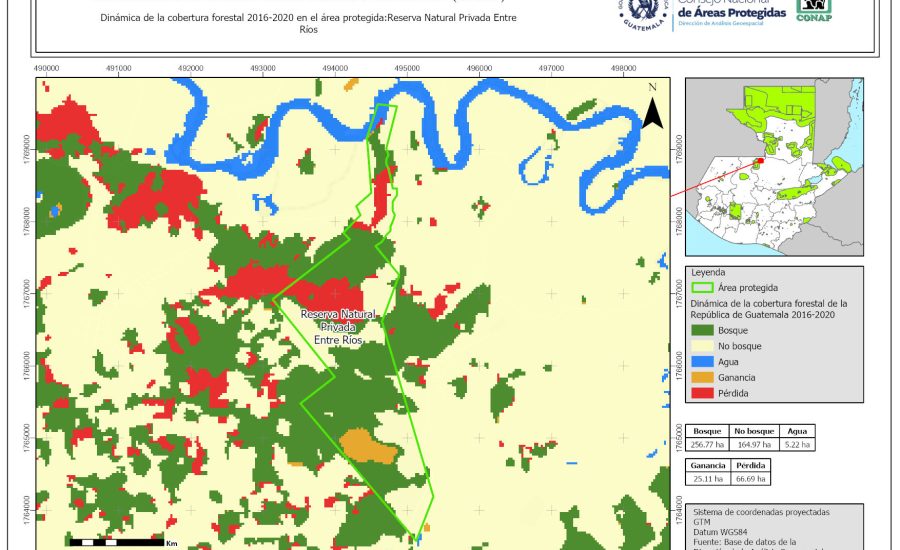Click the north arrow on the map
900x550 pixels.
652,108
